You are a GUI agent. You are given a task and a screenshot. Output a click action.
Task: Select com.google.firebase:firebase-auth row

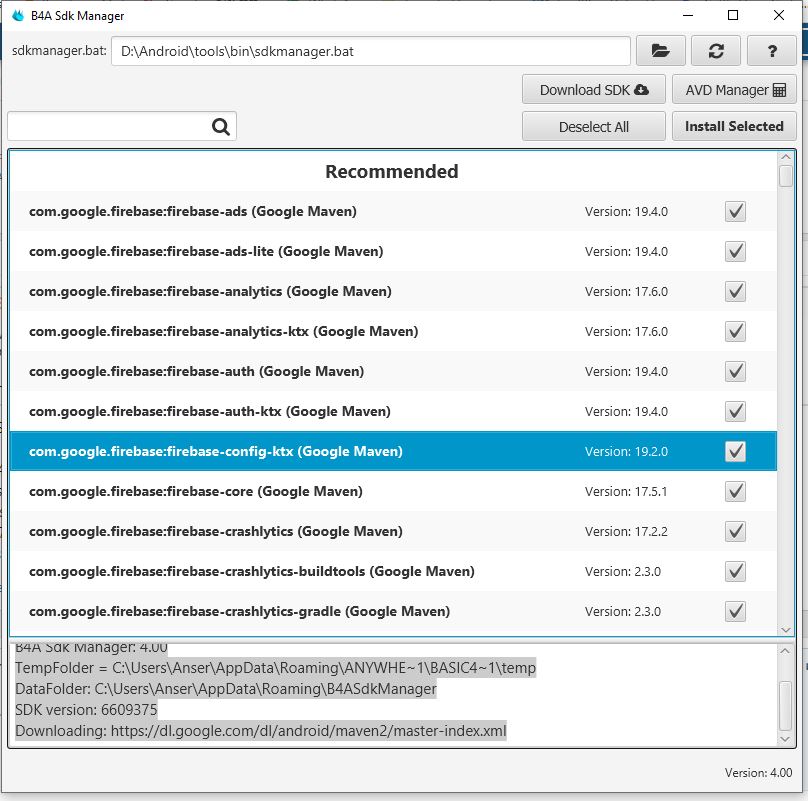click(393, 371)
